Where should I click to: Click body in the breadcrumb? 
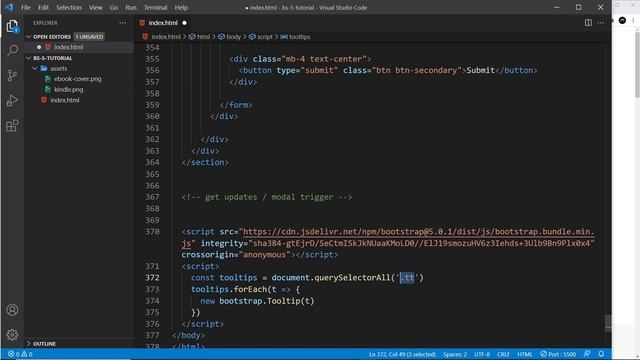(x=233, y=37)
